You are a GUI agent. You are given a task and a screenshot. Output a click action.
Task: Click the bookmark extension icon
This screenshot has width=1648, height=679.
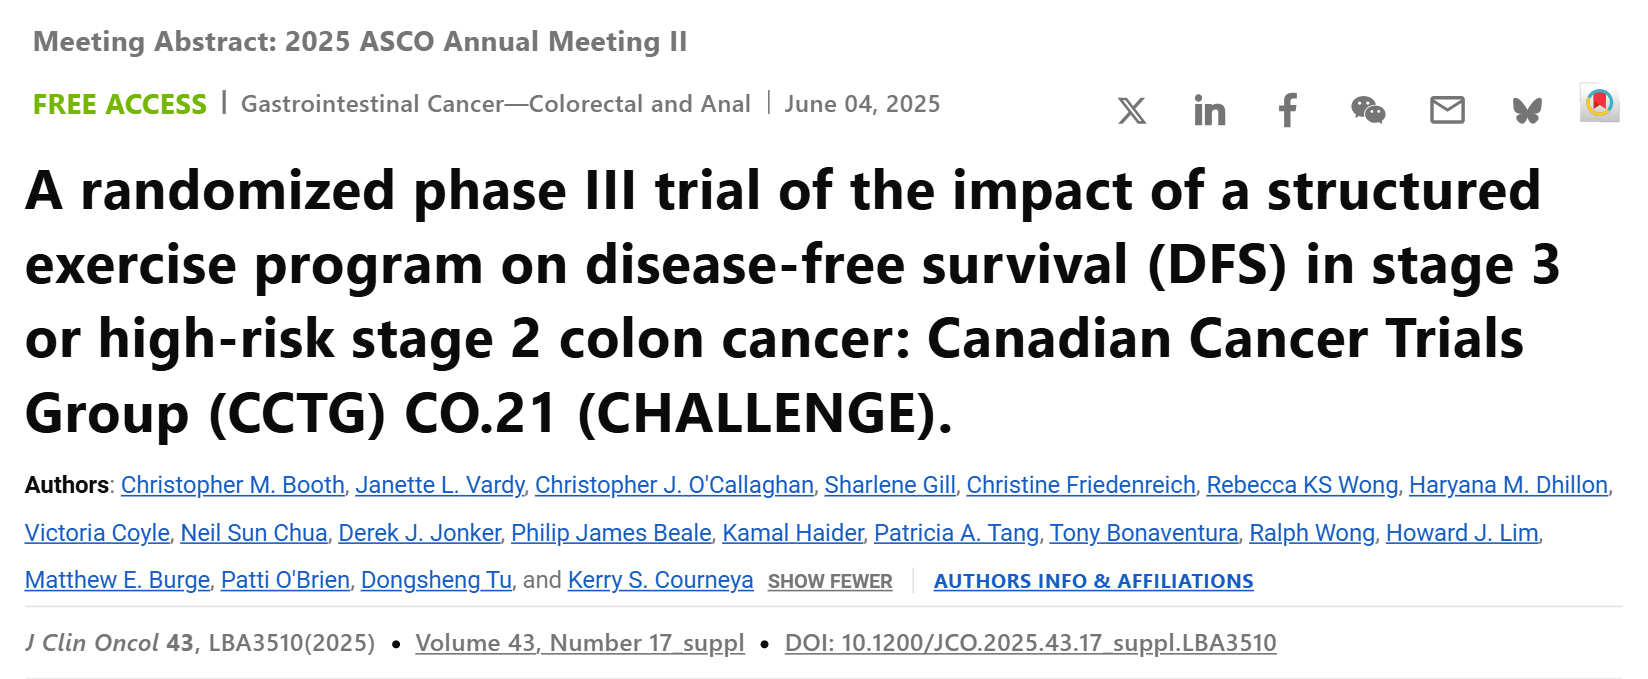pos(1599,103)
